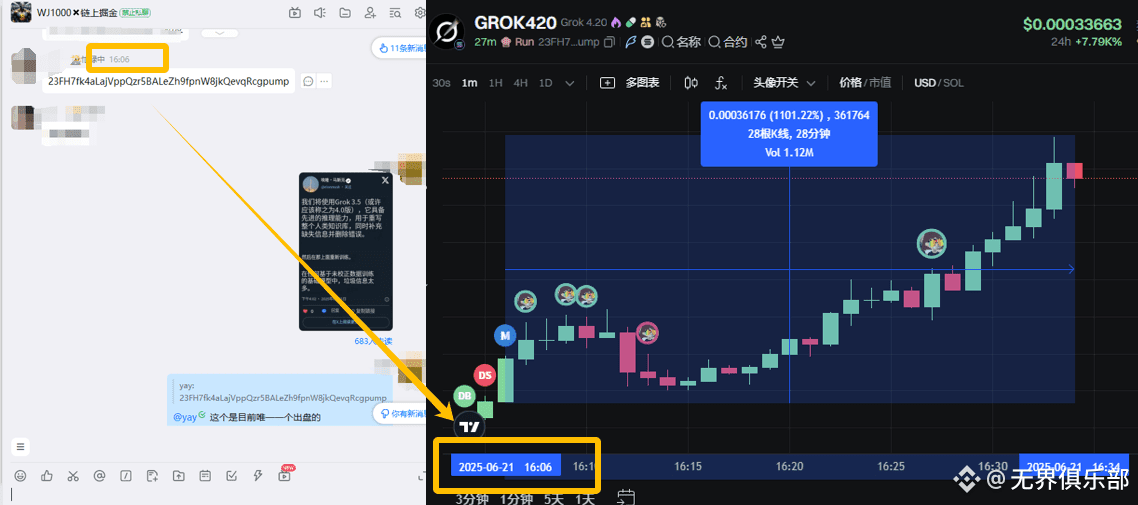1138x505 pixels.
Task: Click the 683人已读 read-count link
Action: (x=373, y=341)
